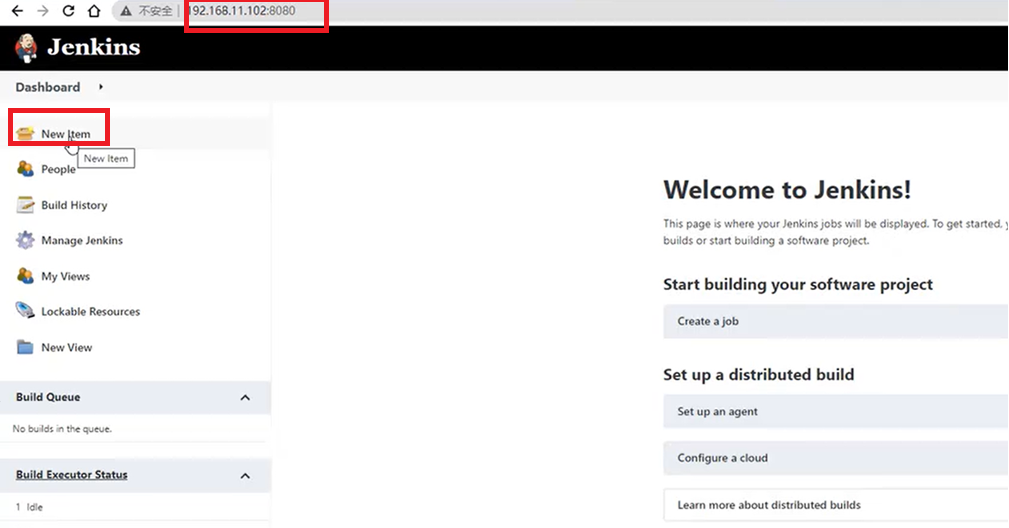The height and width of the screenshot is (528, 1009).
Task: Open People sidebar link
Action: pos(59,169)
